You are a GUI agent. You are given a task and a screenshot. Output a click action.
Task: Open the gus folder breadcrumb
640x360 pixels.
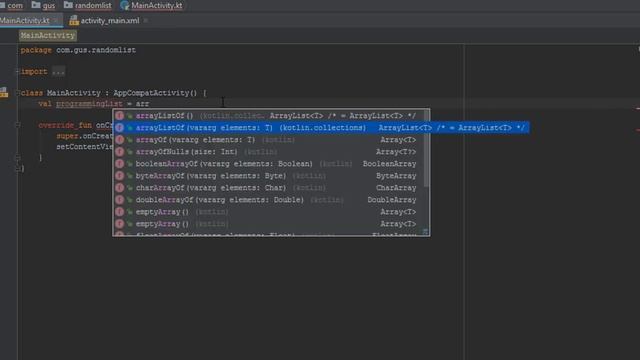pos(43,5)
